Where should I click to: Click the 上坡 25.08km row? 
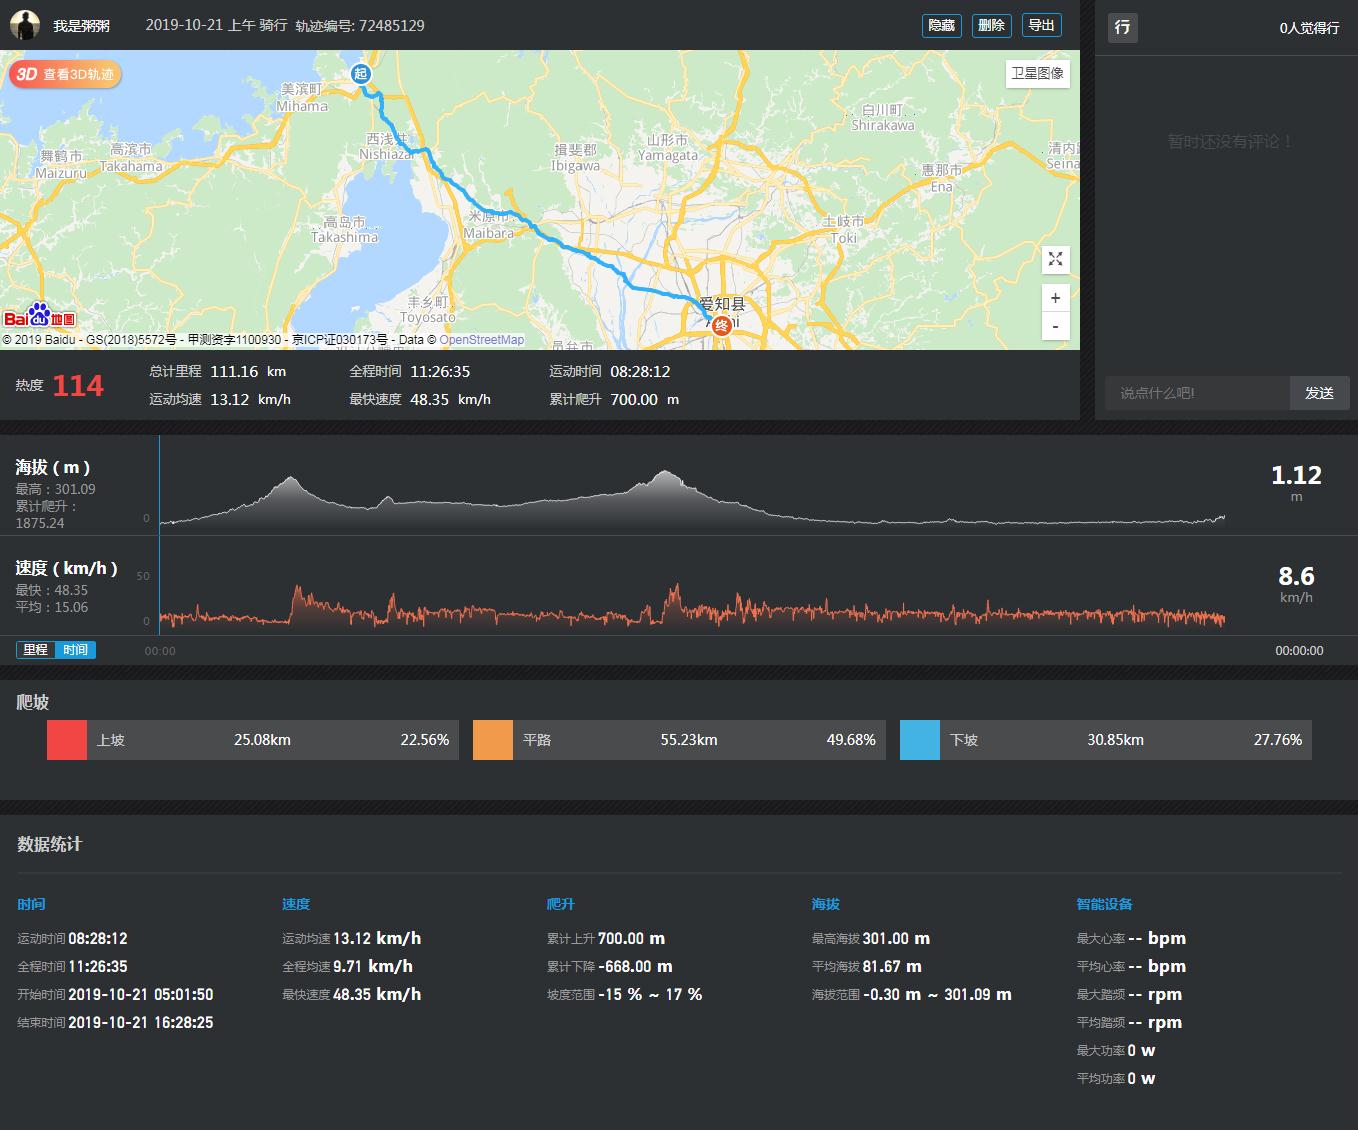point(253,740)
